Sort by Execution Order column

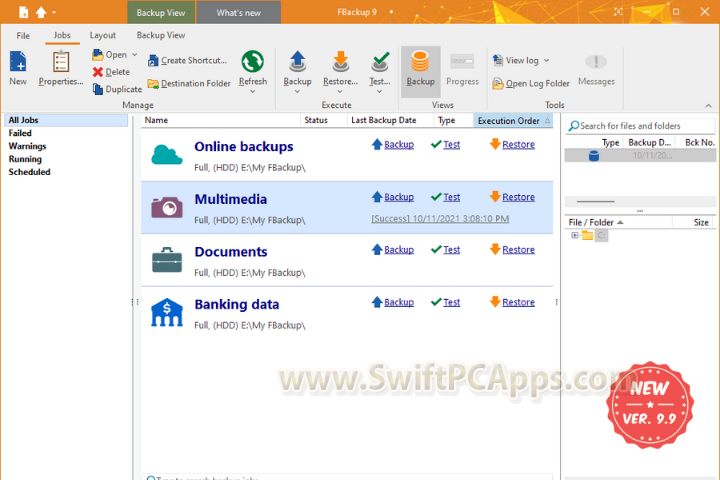pyautogui.click(x=512, y=120)
